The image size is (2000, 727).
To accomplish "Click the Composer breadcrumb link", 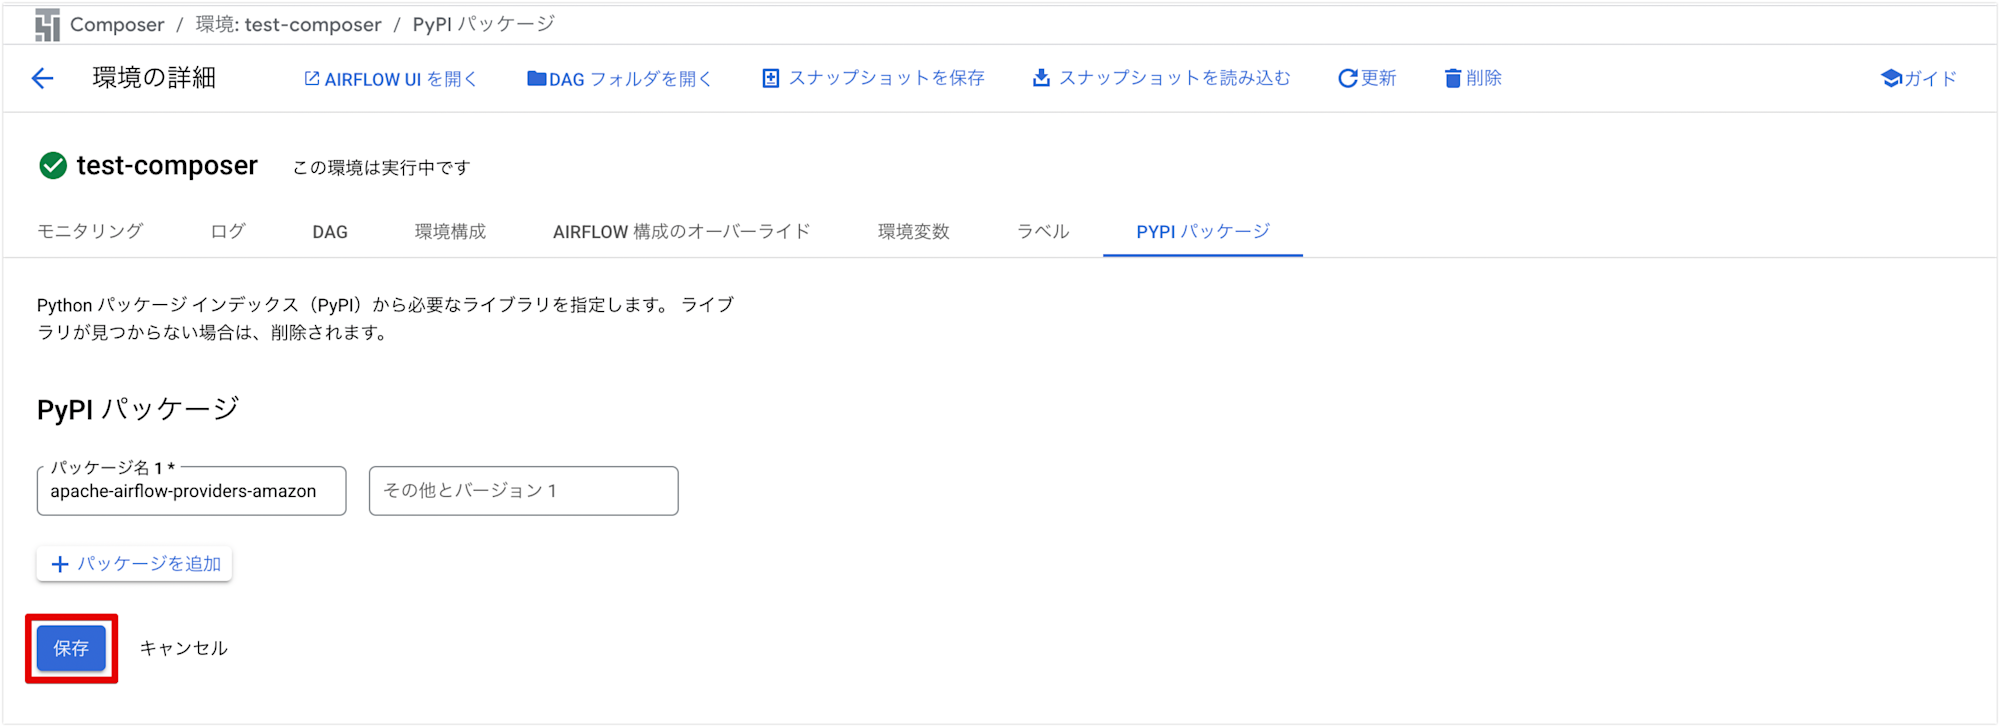I will 117,25.
